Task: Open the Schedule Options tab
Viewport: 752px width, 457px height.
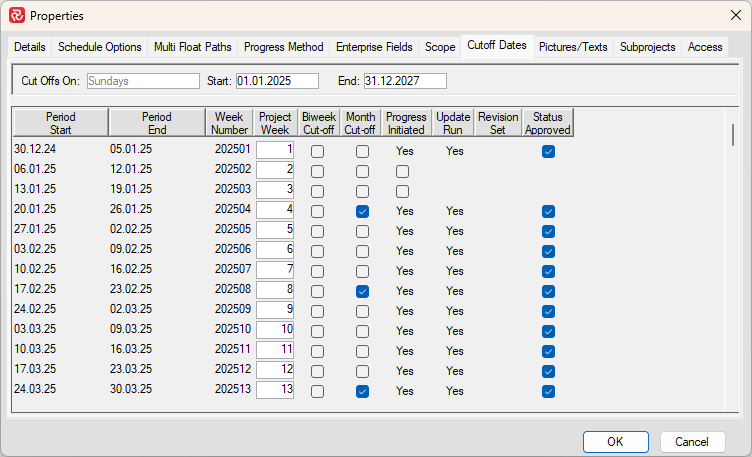Action: [100, 47]
